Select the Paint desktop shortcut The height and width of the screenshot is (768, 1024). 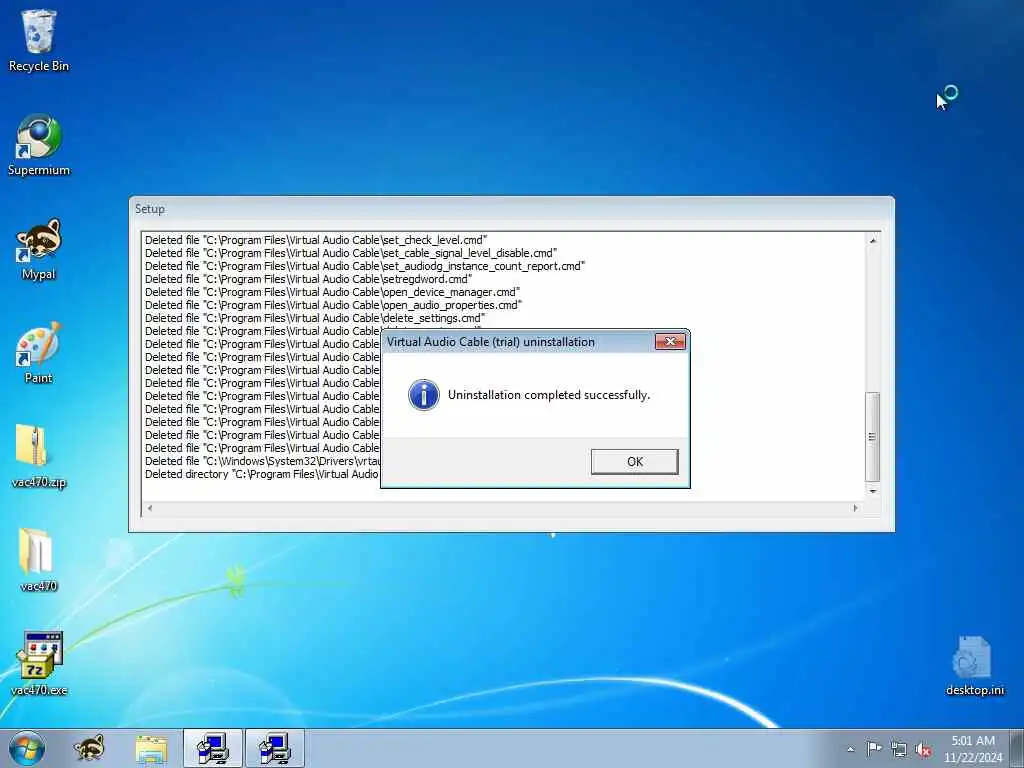[39, 353]
